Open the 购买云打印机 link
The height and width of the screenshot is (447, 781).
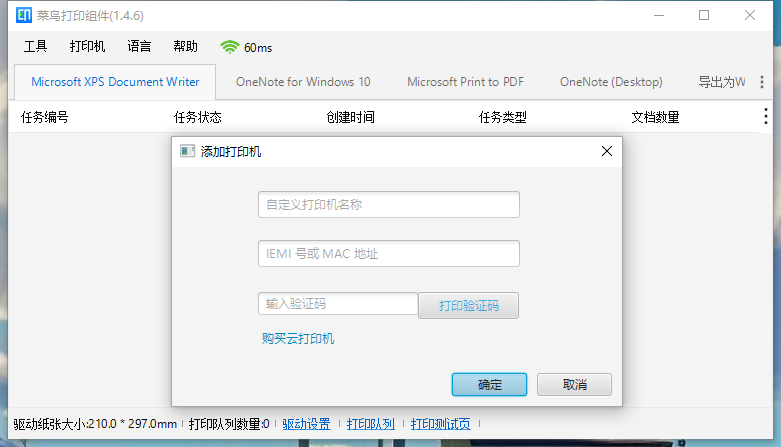coord(298,339)
